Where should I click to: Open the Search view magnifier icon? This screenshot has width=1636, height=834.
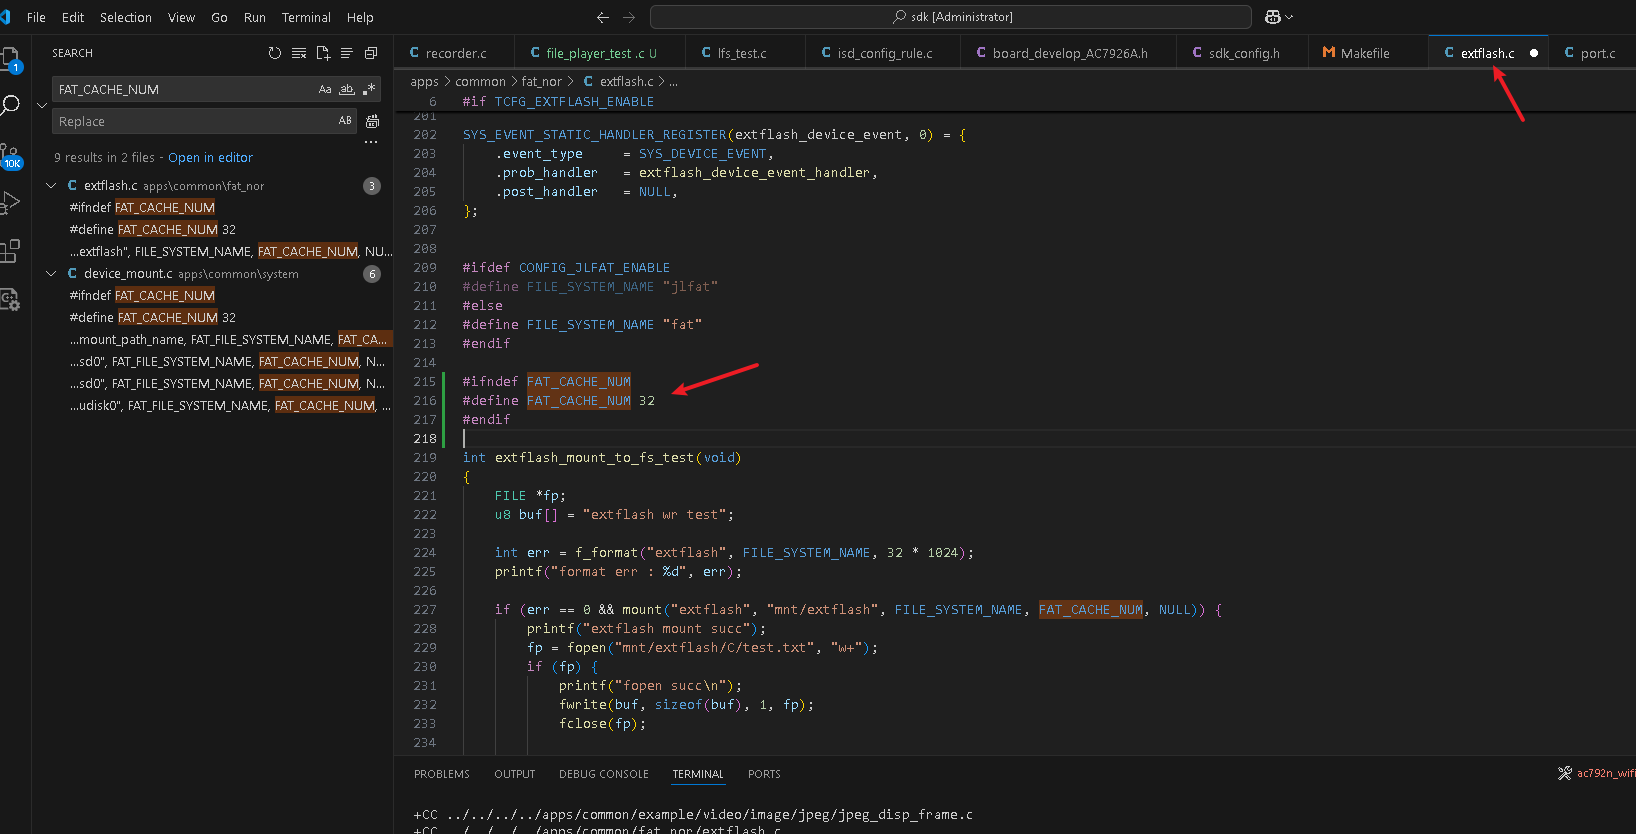[x=10, y=105]
